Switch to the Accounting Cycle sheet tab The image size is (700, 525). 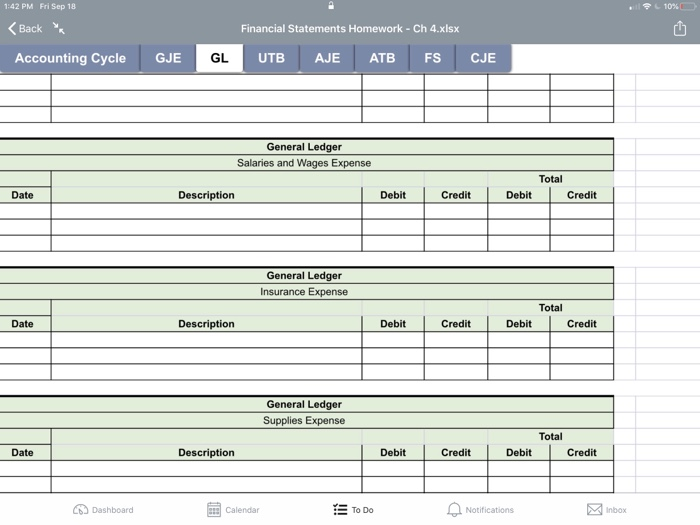(70, 58)
